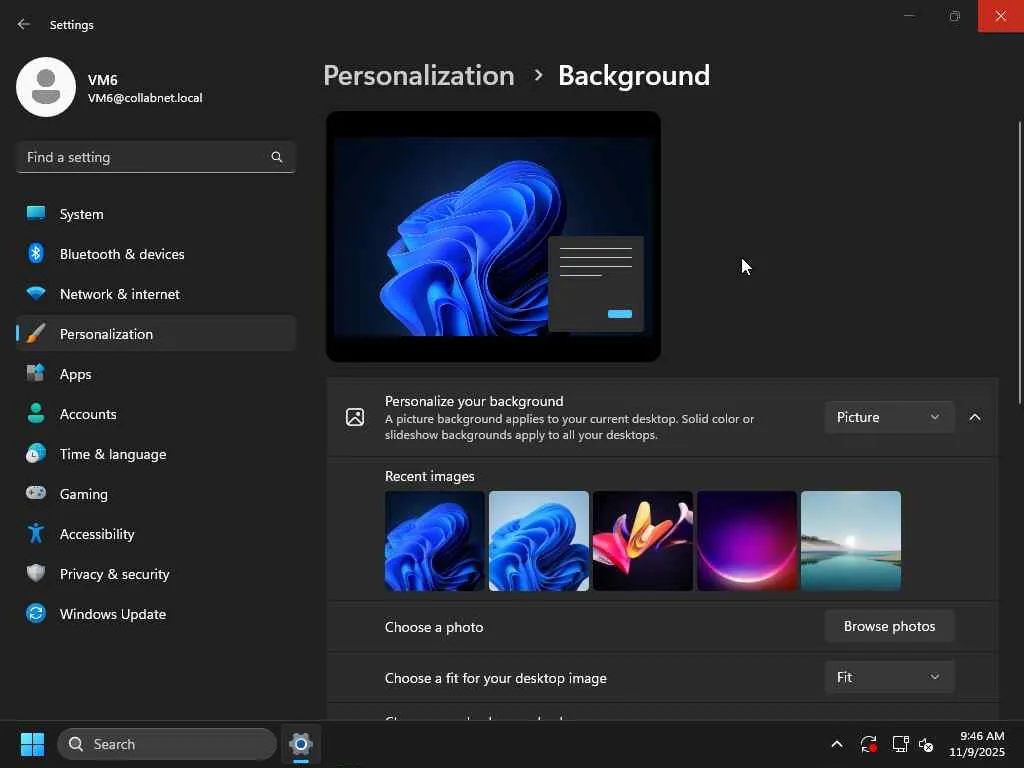The width and height of the screenshot is (1024, 768).
Task: Click the Browse photos button
Action: (889, 626)
